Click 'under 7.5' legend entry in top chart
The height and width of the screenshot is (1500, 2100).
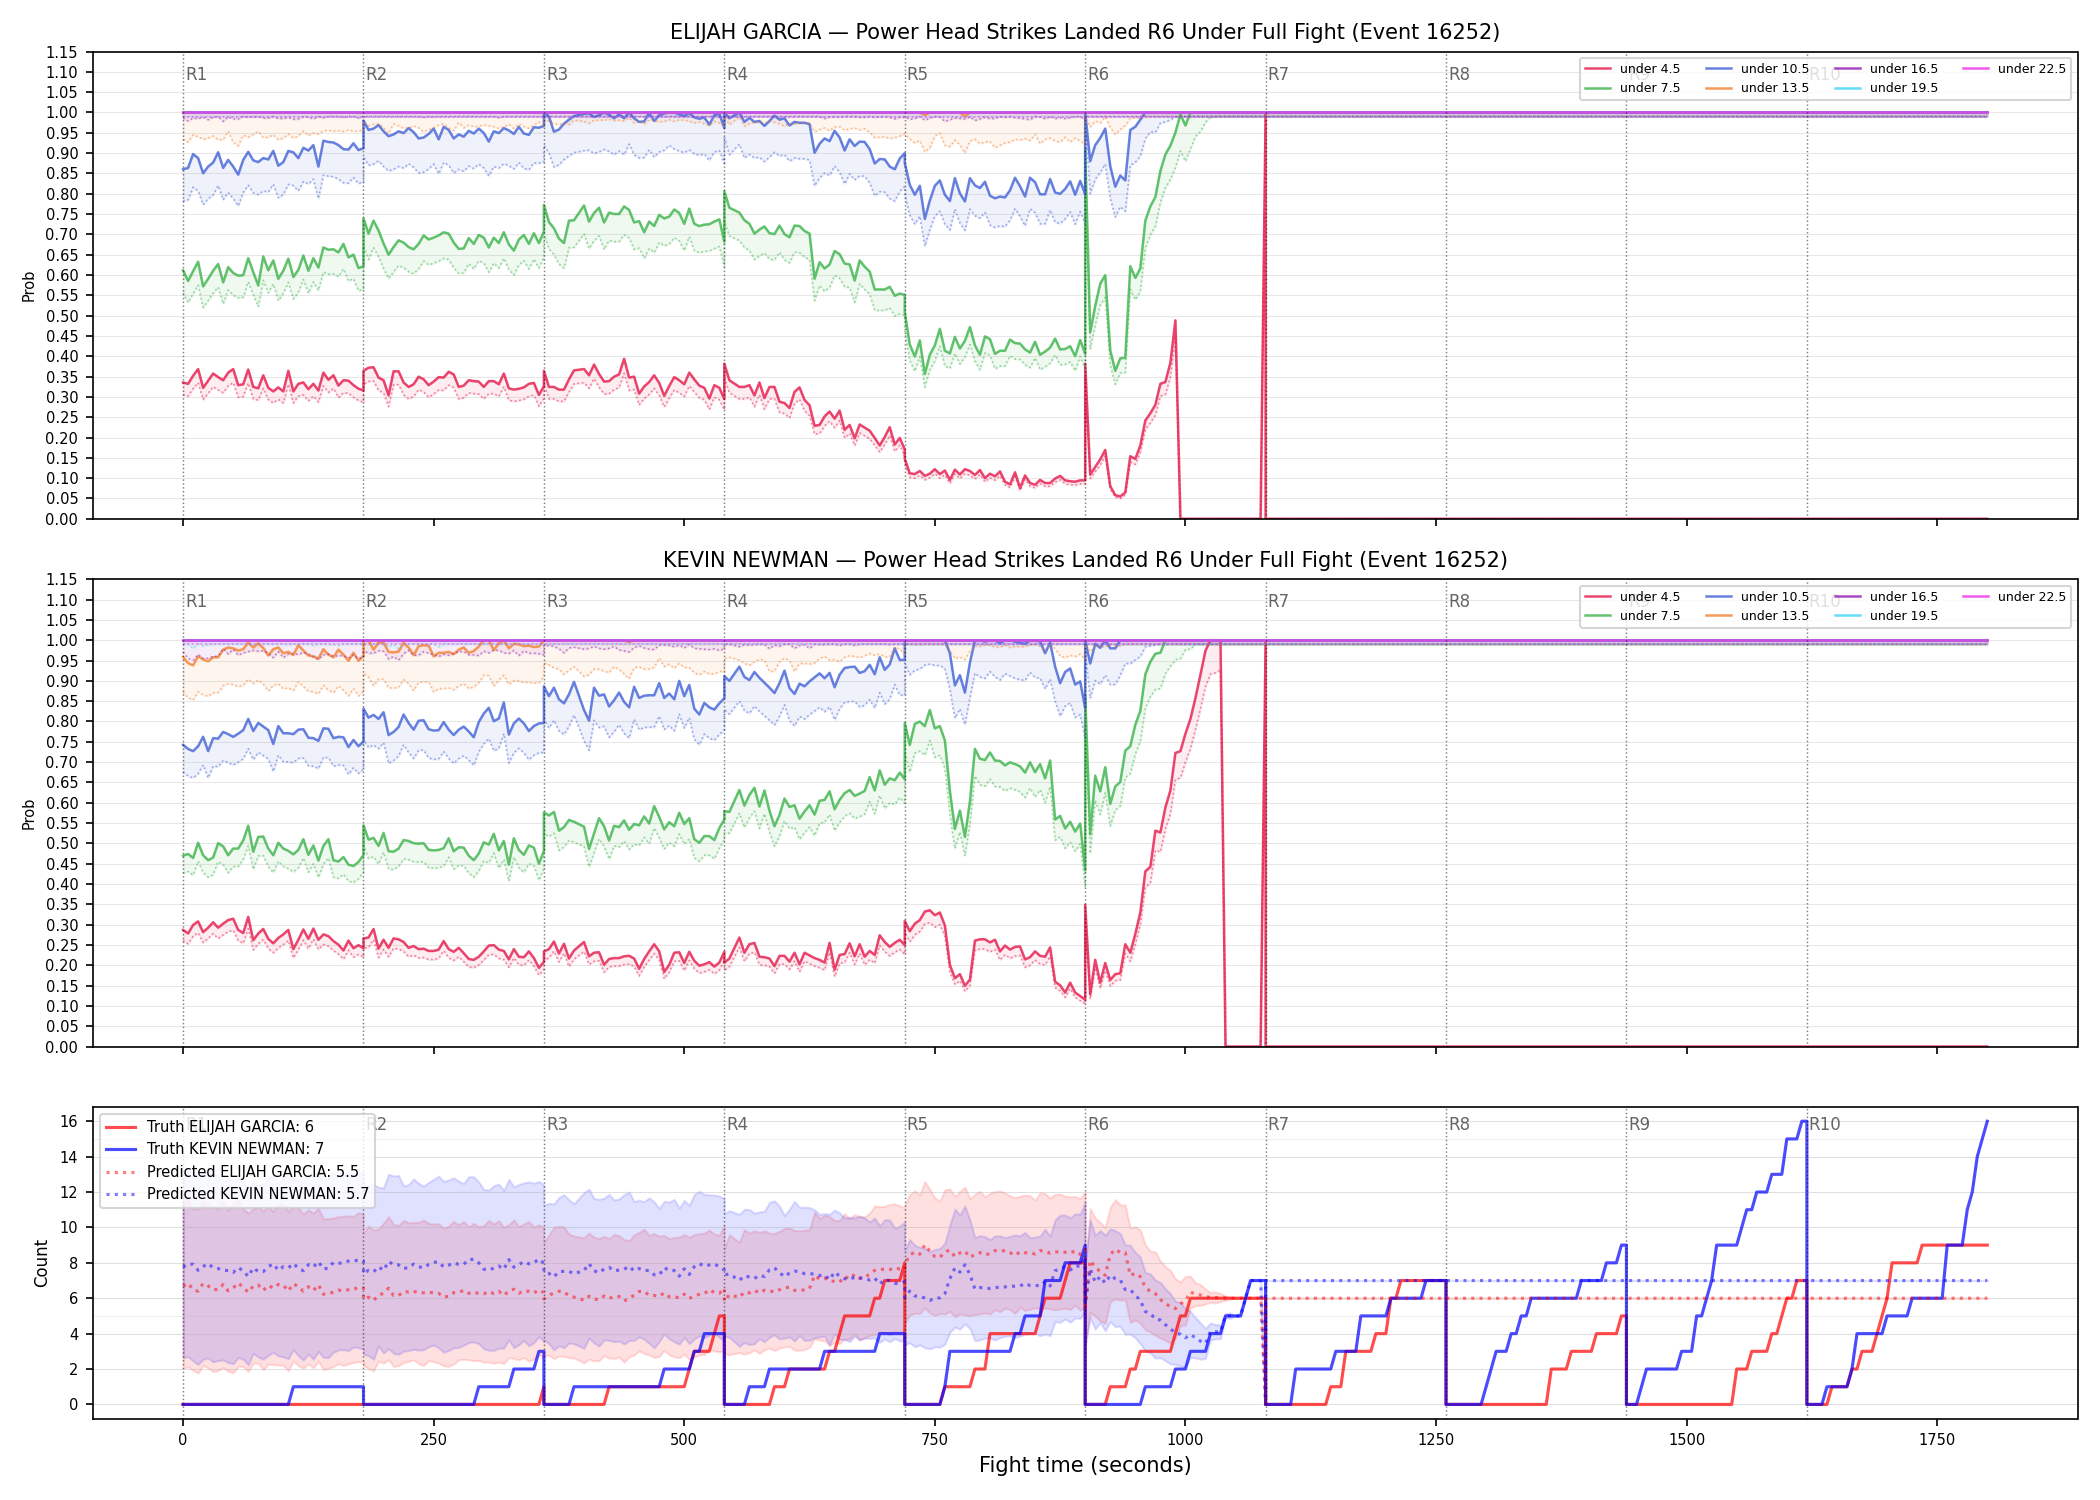(x=1632, y=88)
